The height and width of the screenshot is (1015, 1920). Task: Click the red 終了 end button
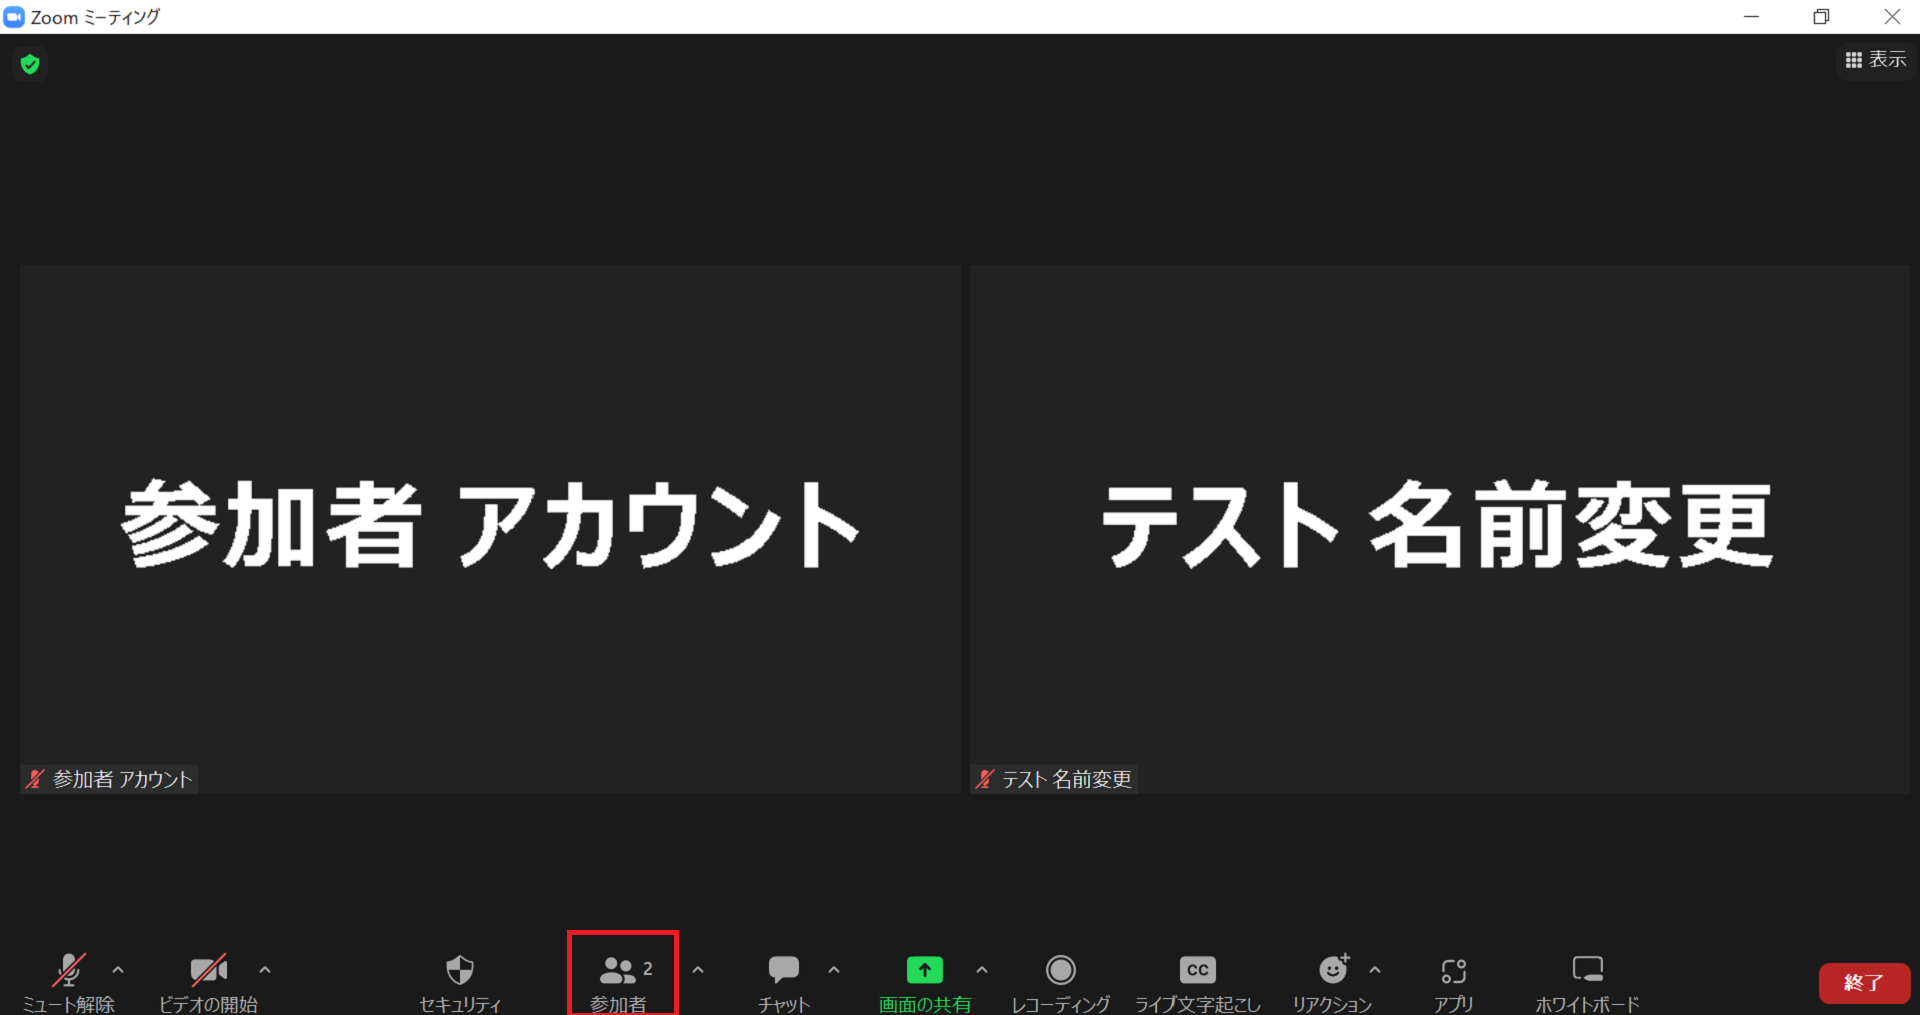1864,983
